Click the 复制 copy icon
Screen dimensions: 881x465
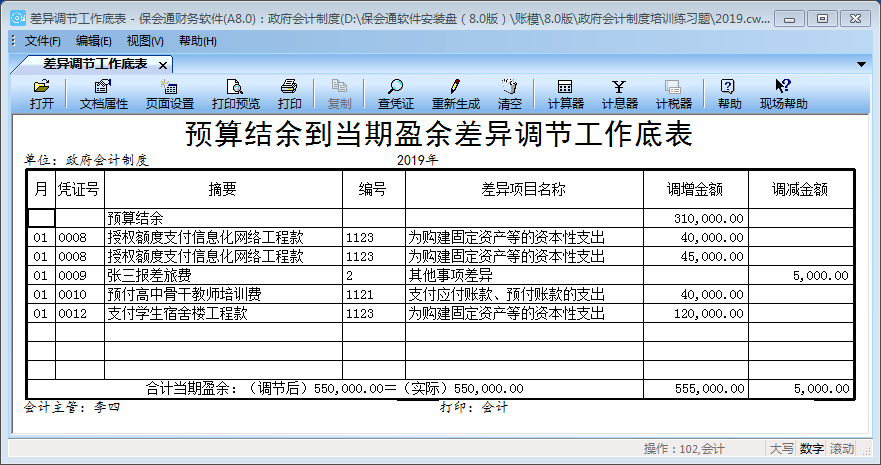[339, 94]
